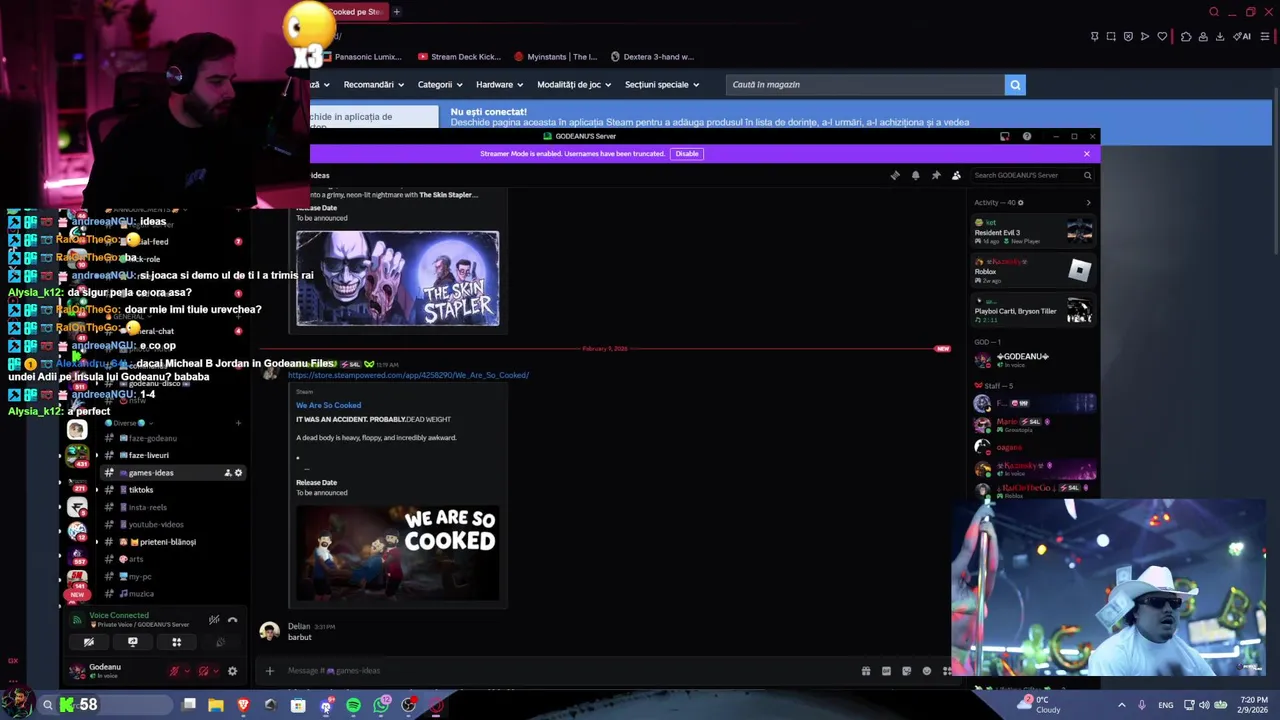This screenshot has width=1280, height=720.
Task: Open Discord inbox icon in title bar
Action: (1005, 136)
